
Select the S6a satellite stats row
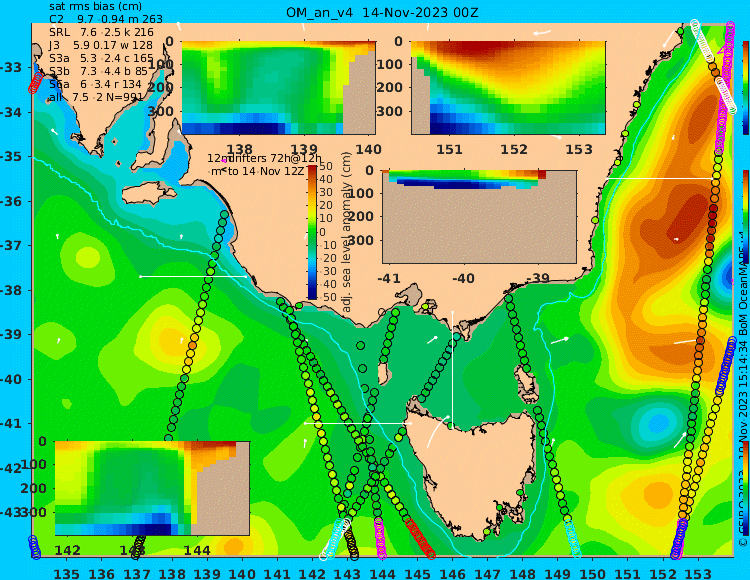click(96, 84)
